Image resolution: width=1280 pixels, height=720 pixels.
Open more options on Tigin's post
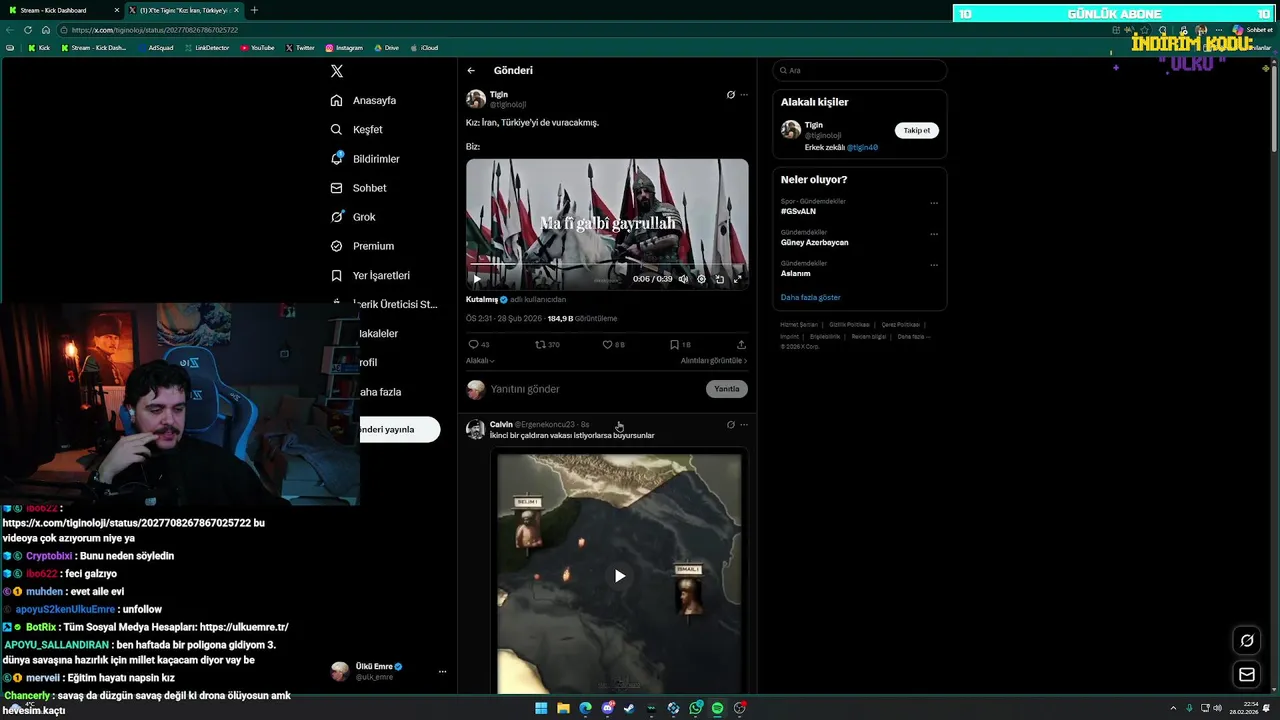744,95
